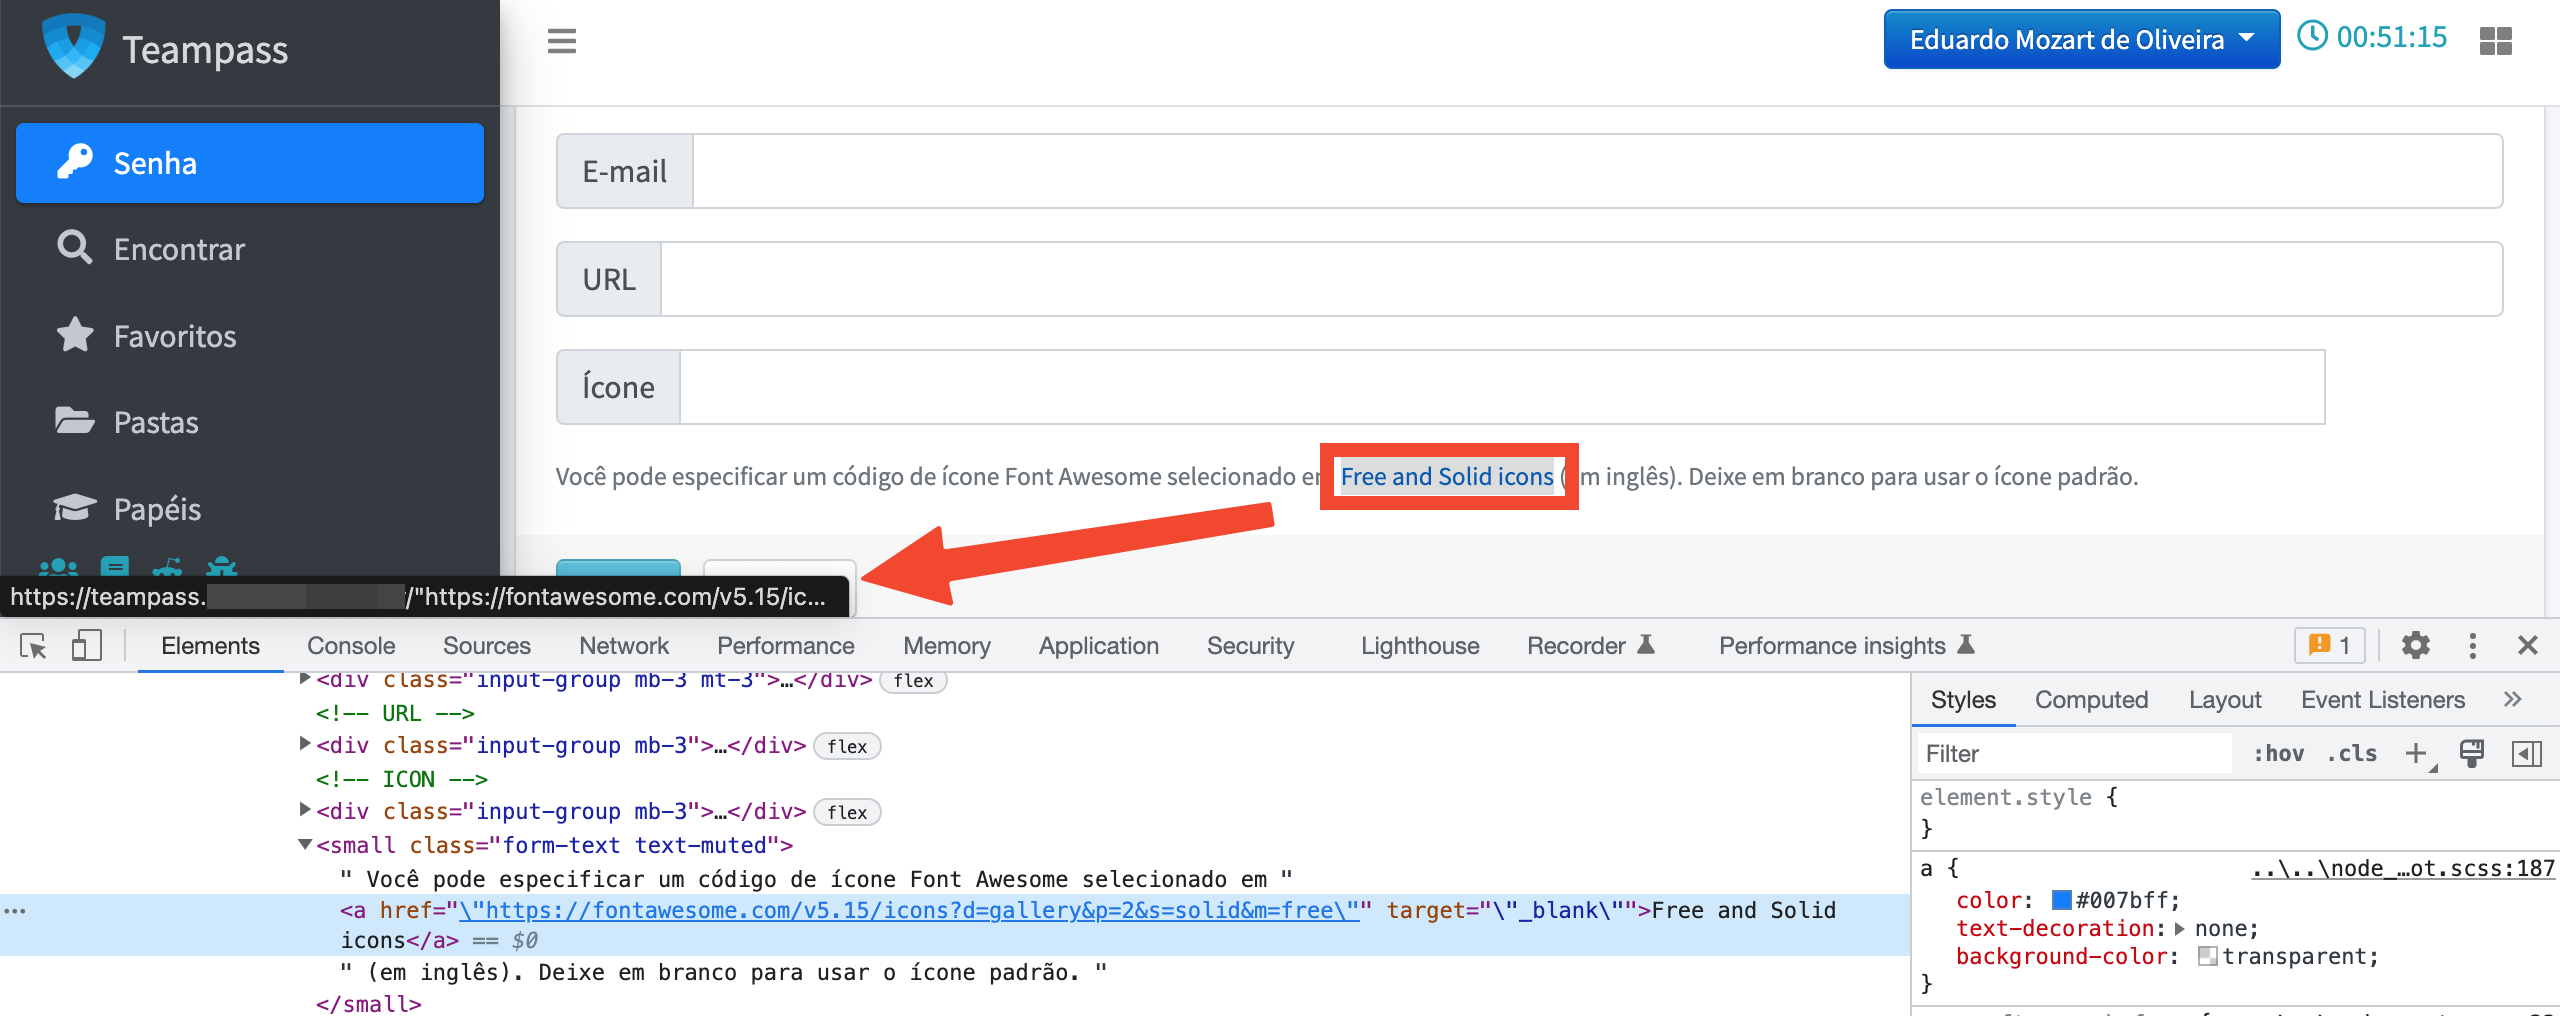Enable the :hov pseudo-class toggle

point(2280,753)
